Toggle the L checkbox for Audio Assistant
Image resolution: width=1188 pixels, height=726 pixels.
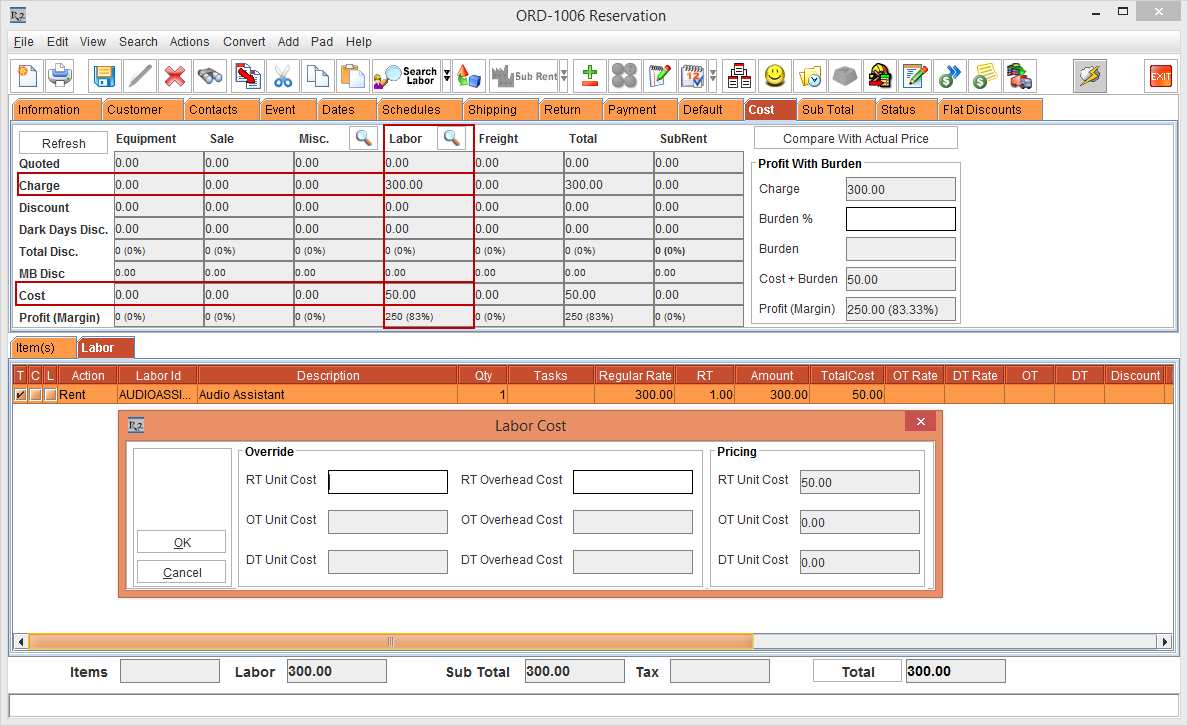(50, 395)
